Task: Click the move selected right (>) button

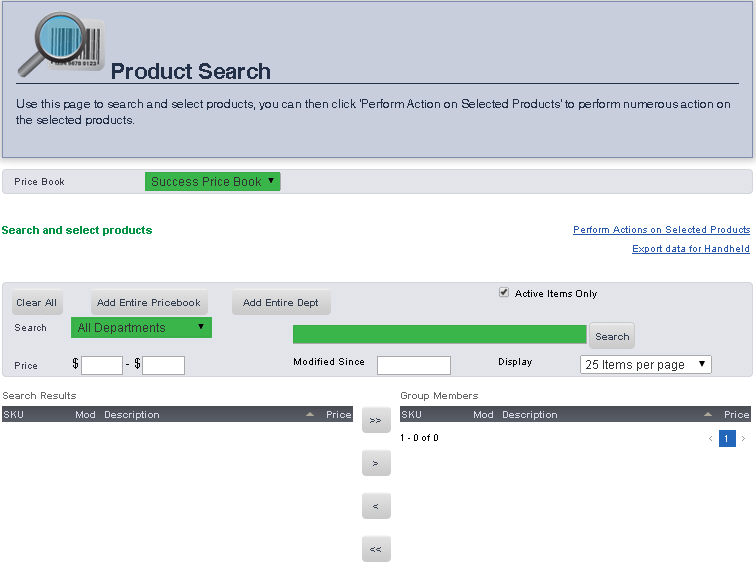Action: point(375,464)
